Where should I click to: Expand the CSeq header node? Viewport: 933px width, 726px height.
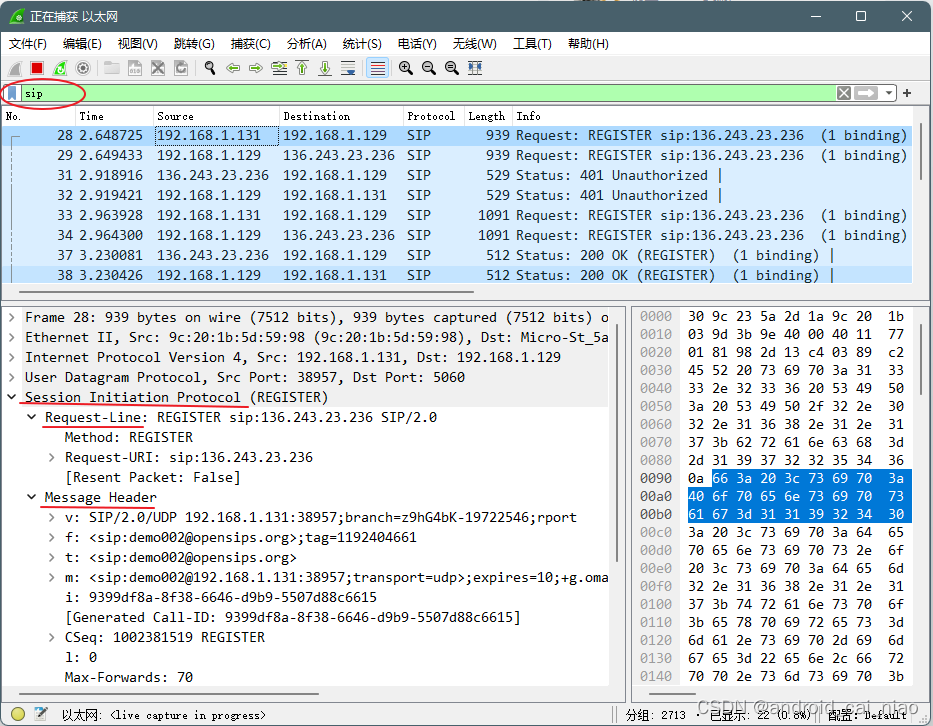[52, 637]
